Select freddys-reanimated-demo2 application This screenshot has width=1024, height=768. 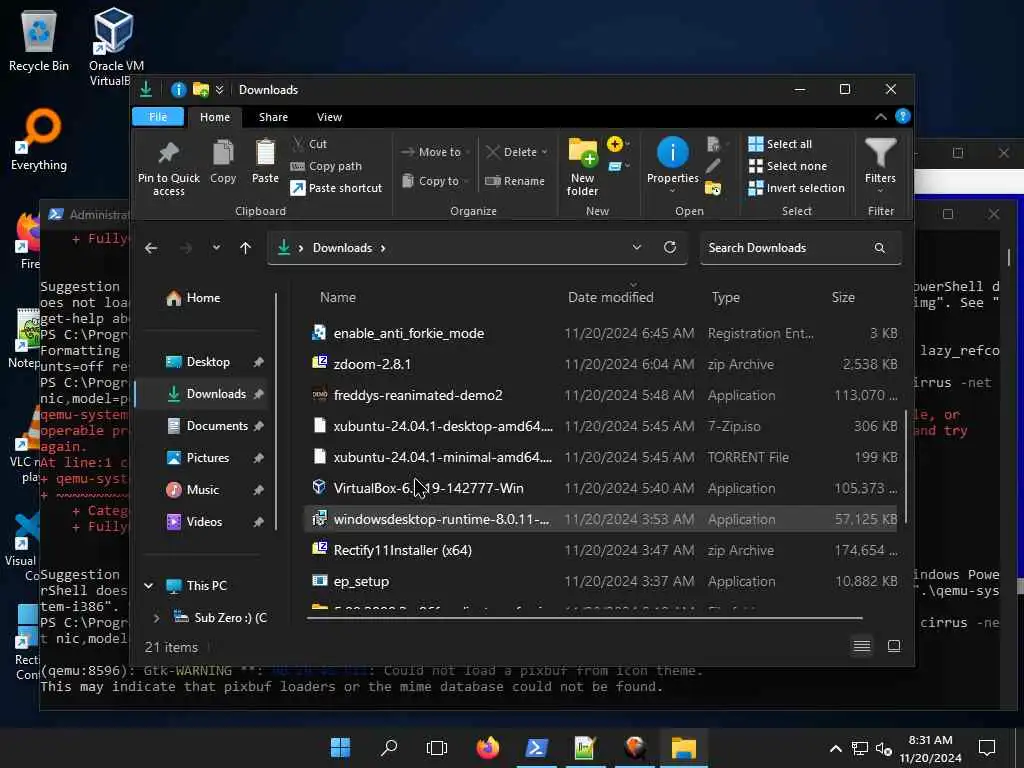(600, 395)
